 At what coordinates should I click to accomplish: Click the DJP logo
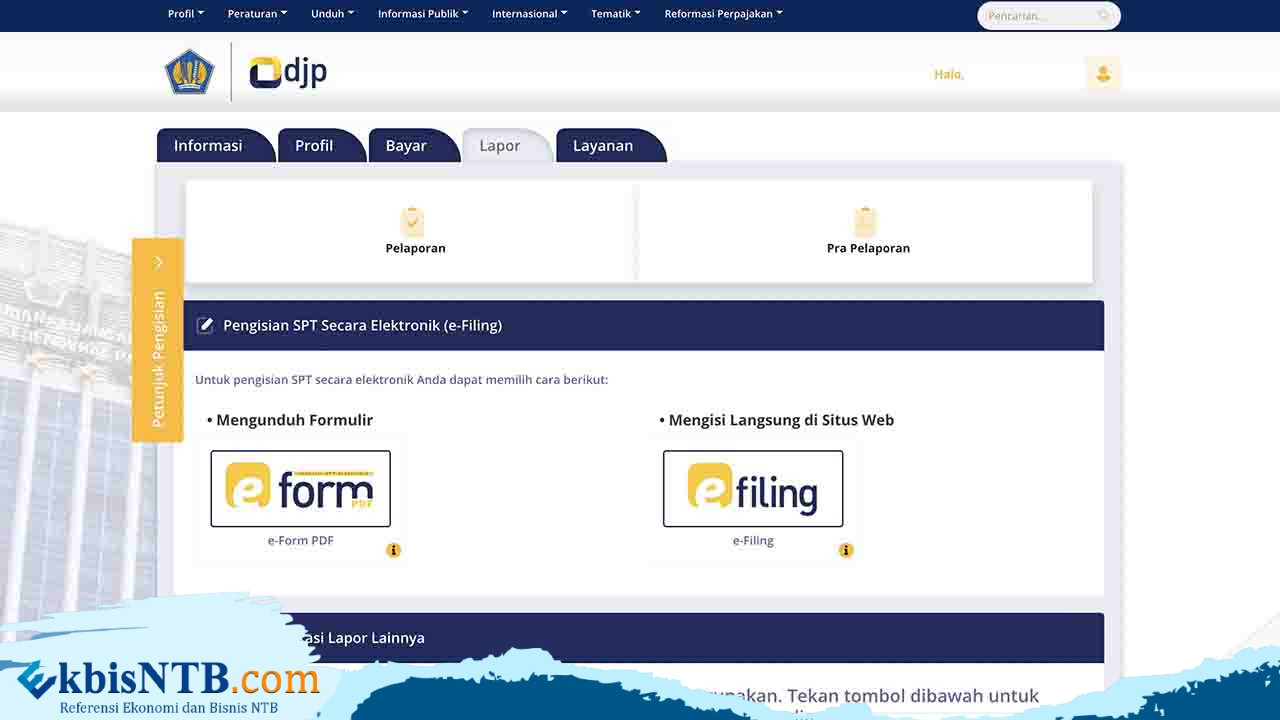pos(288,72)
